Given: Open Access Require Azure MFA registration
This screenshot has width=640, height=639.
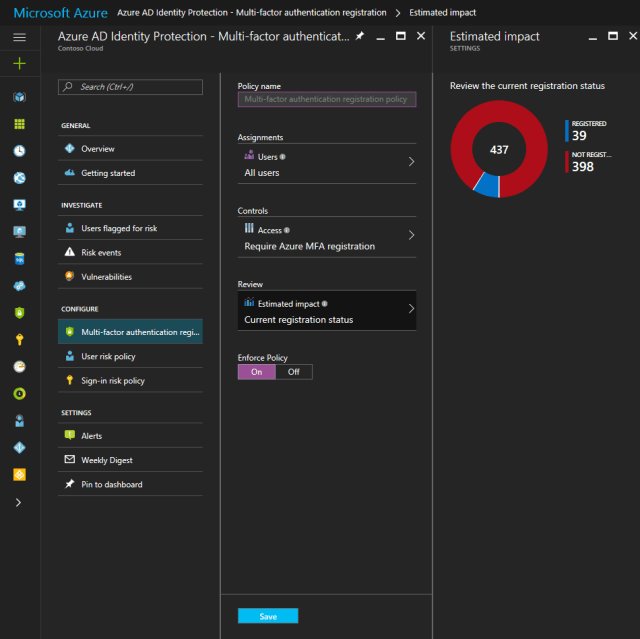Looking at the screenshot, I should point(327,237).
